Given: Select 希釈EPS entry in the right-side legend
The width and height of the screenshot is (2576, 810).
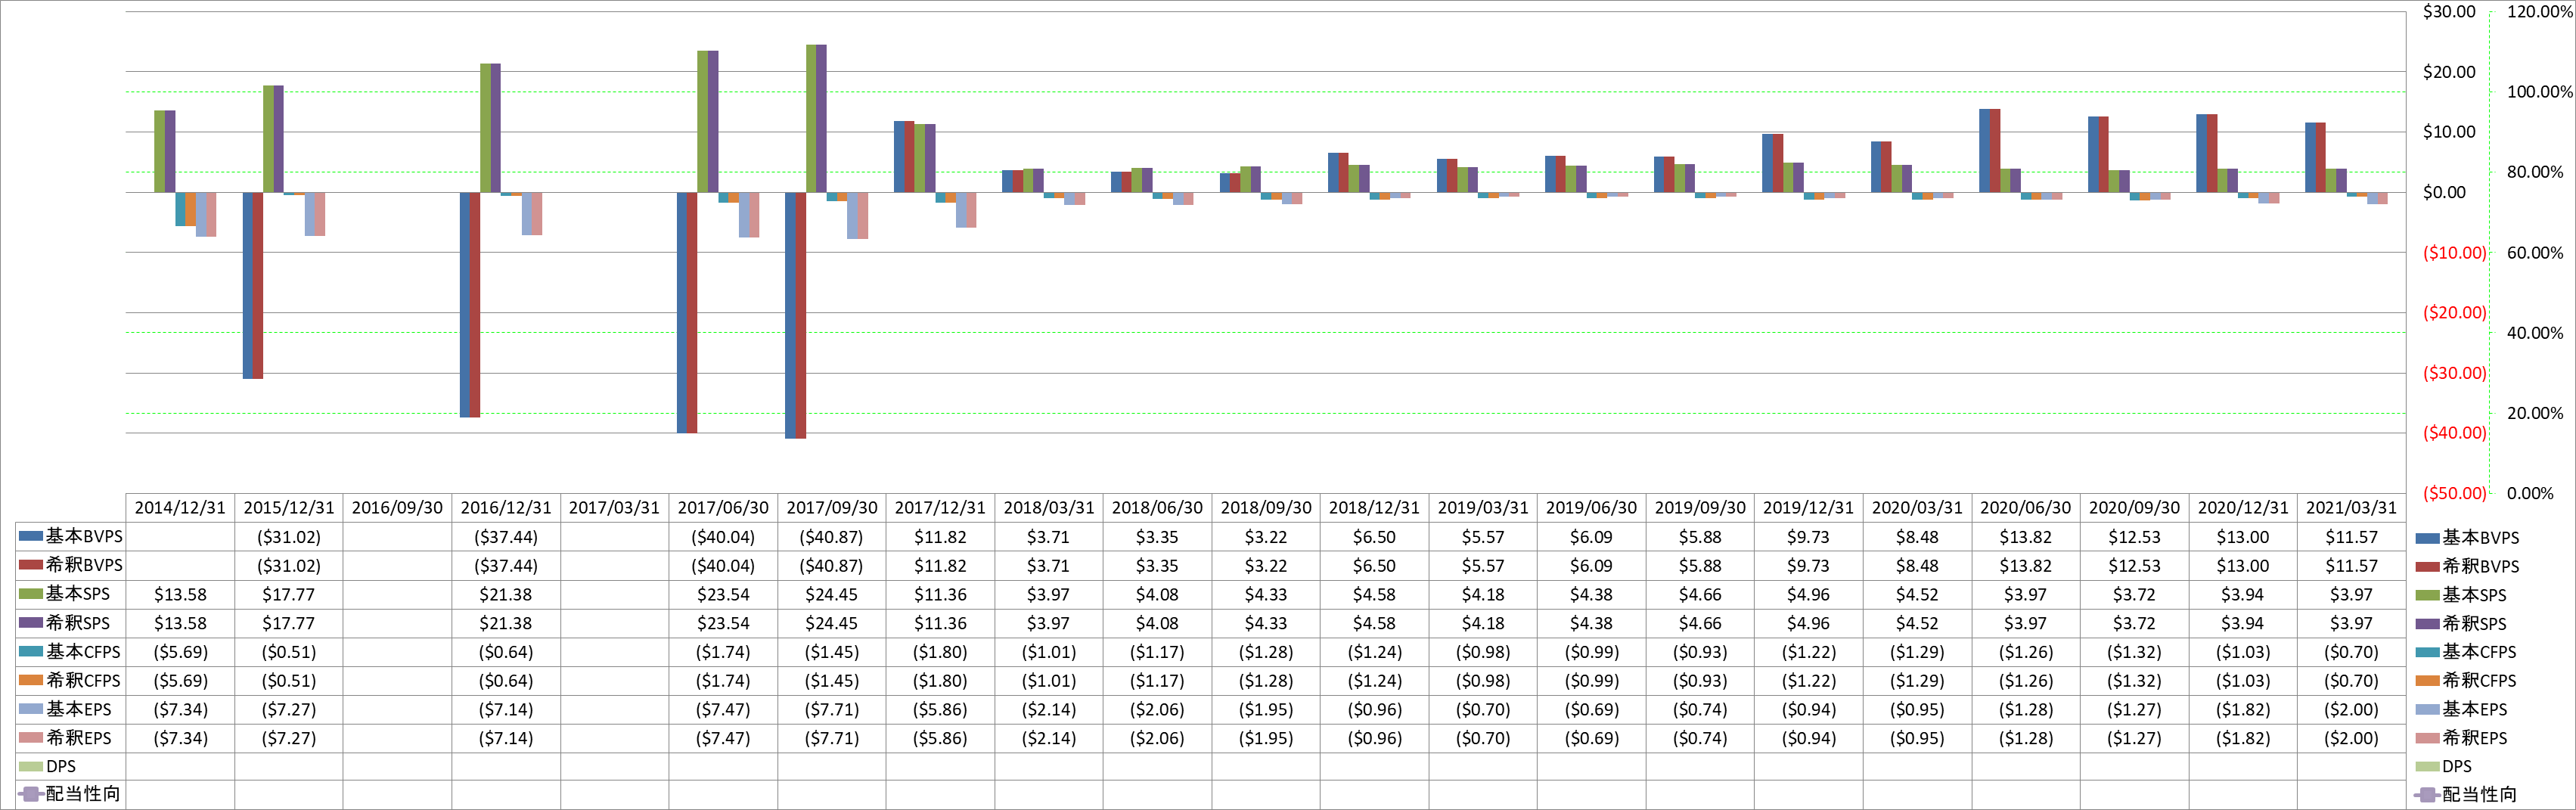Looking at the screenshot, I should point(2461,738).
